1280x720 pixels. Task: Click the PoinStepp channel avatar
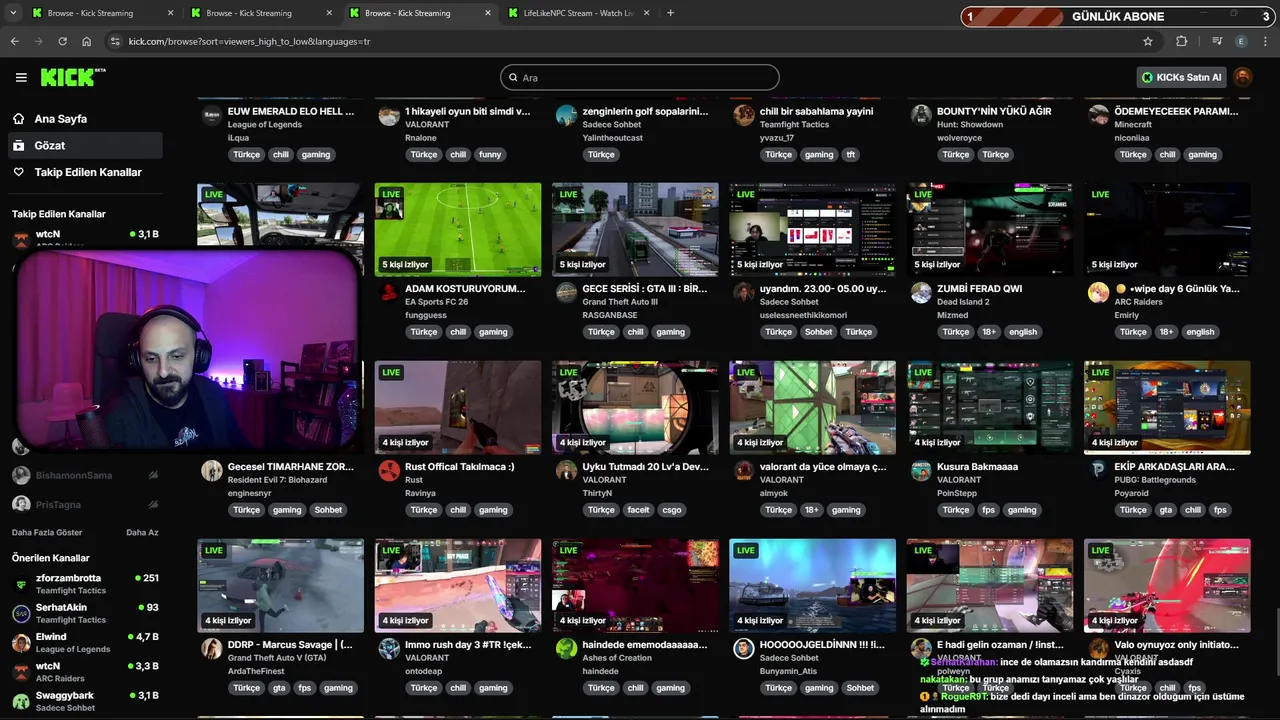[921, 471]
